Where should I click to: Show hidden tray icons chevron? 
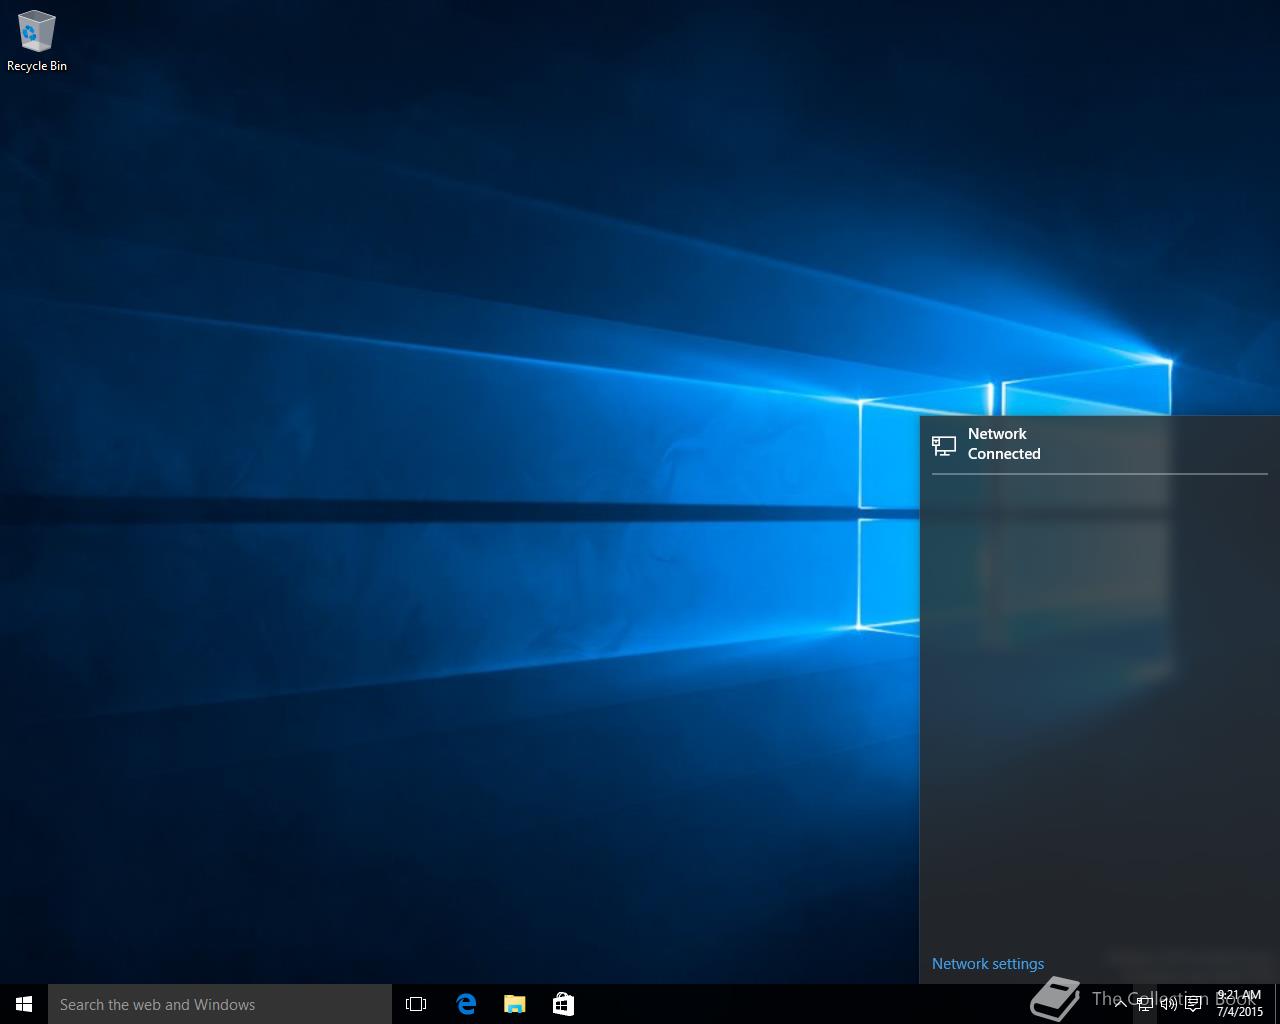[1120, 1004]
